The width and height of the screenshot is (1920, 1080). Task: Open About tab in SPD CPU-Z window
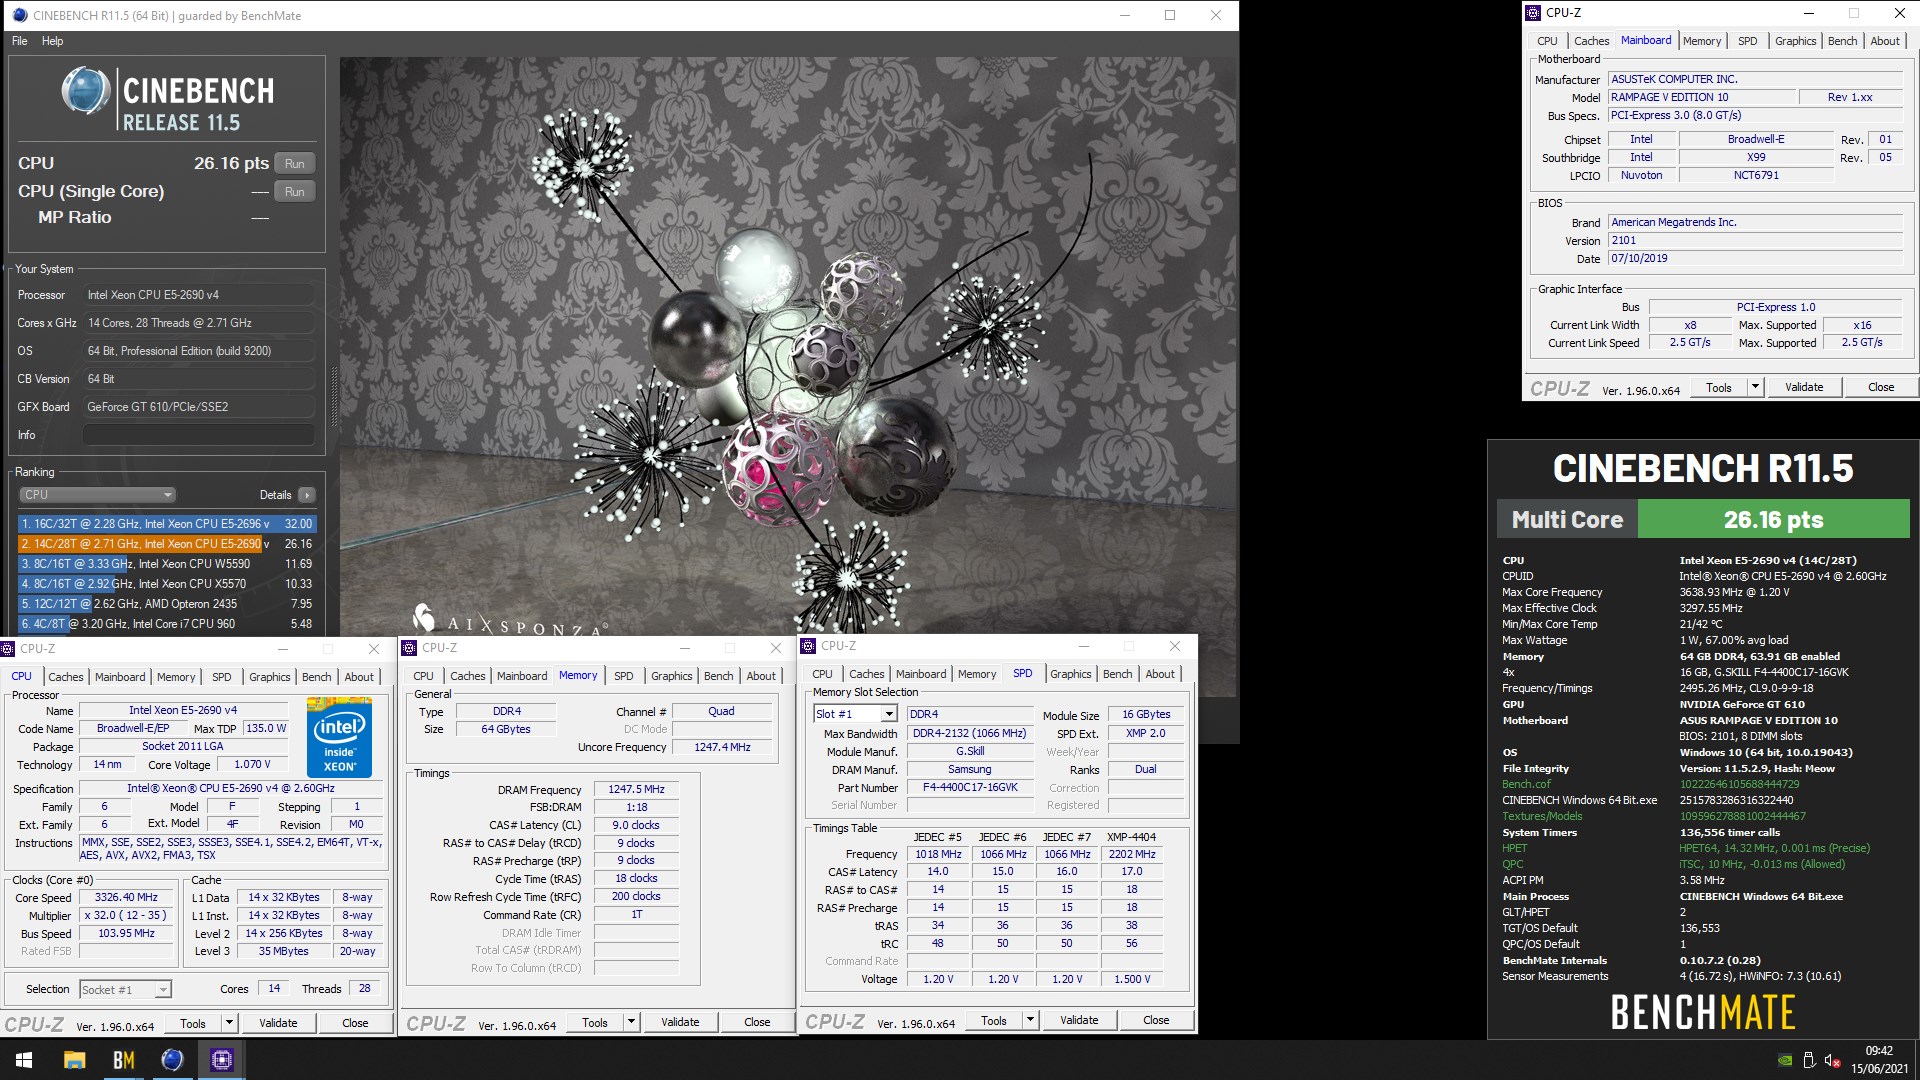coord(1160,674)
